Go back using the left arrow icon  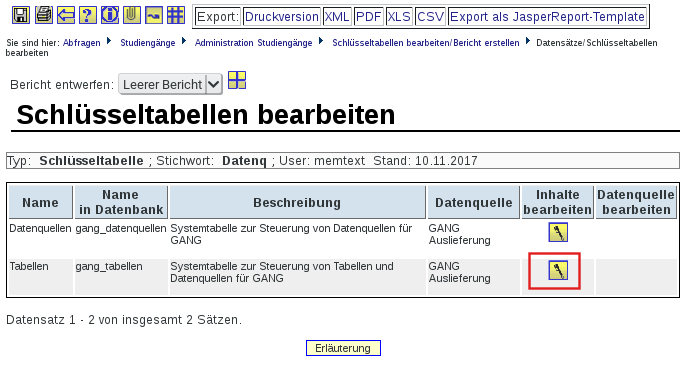click(x=66, y=15)
